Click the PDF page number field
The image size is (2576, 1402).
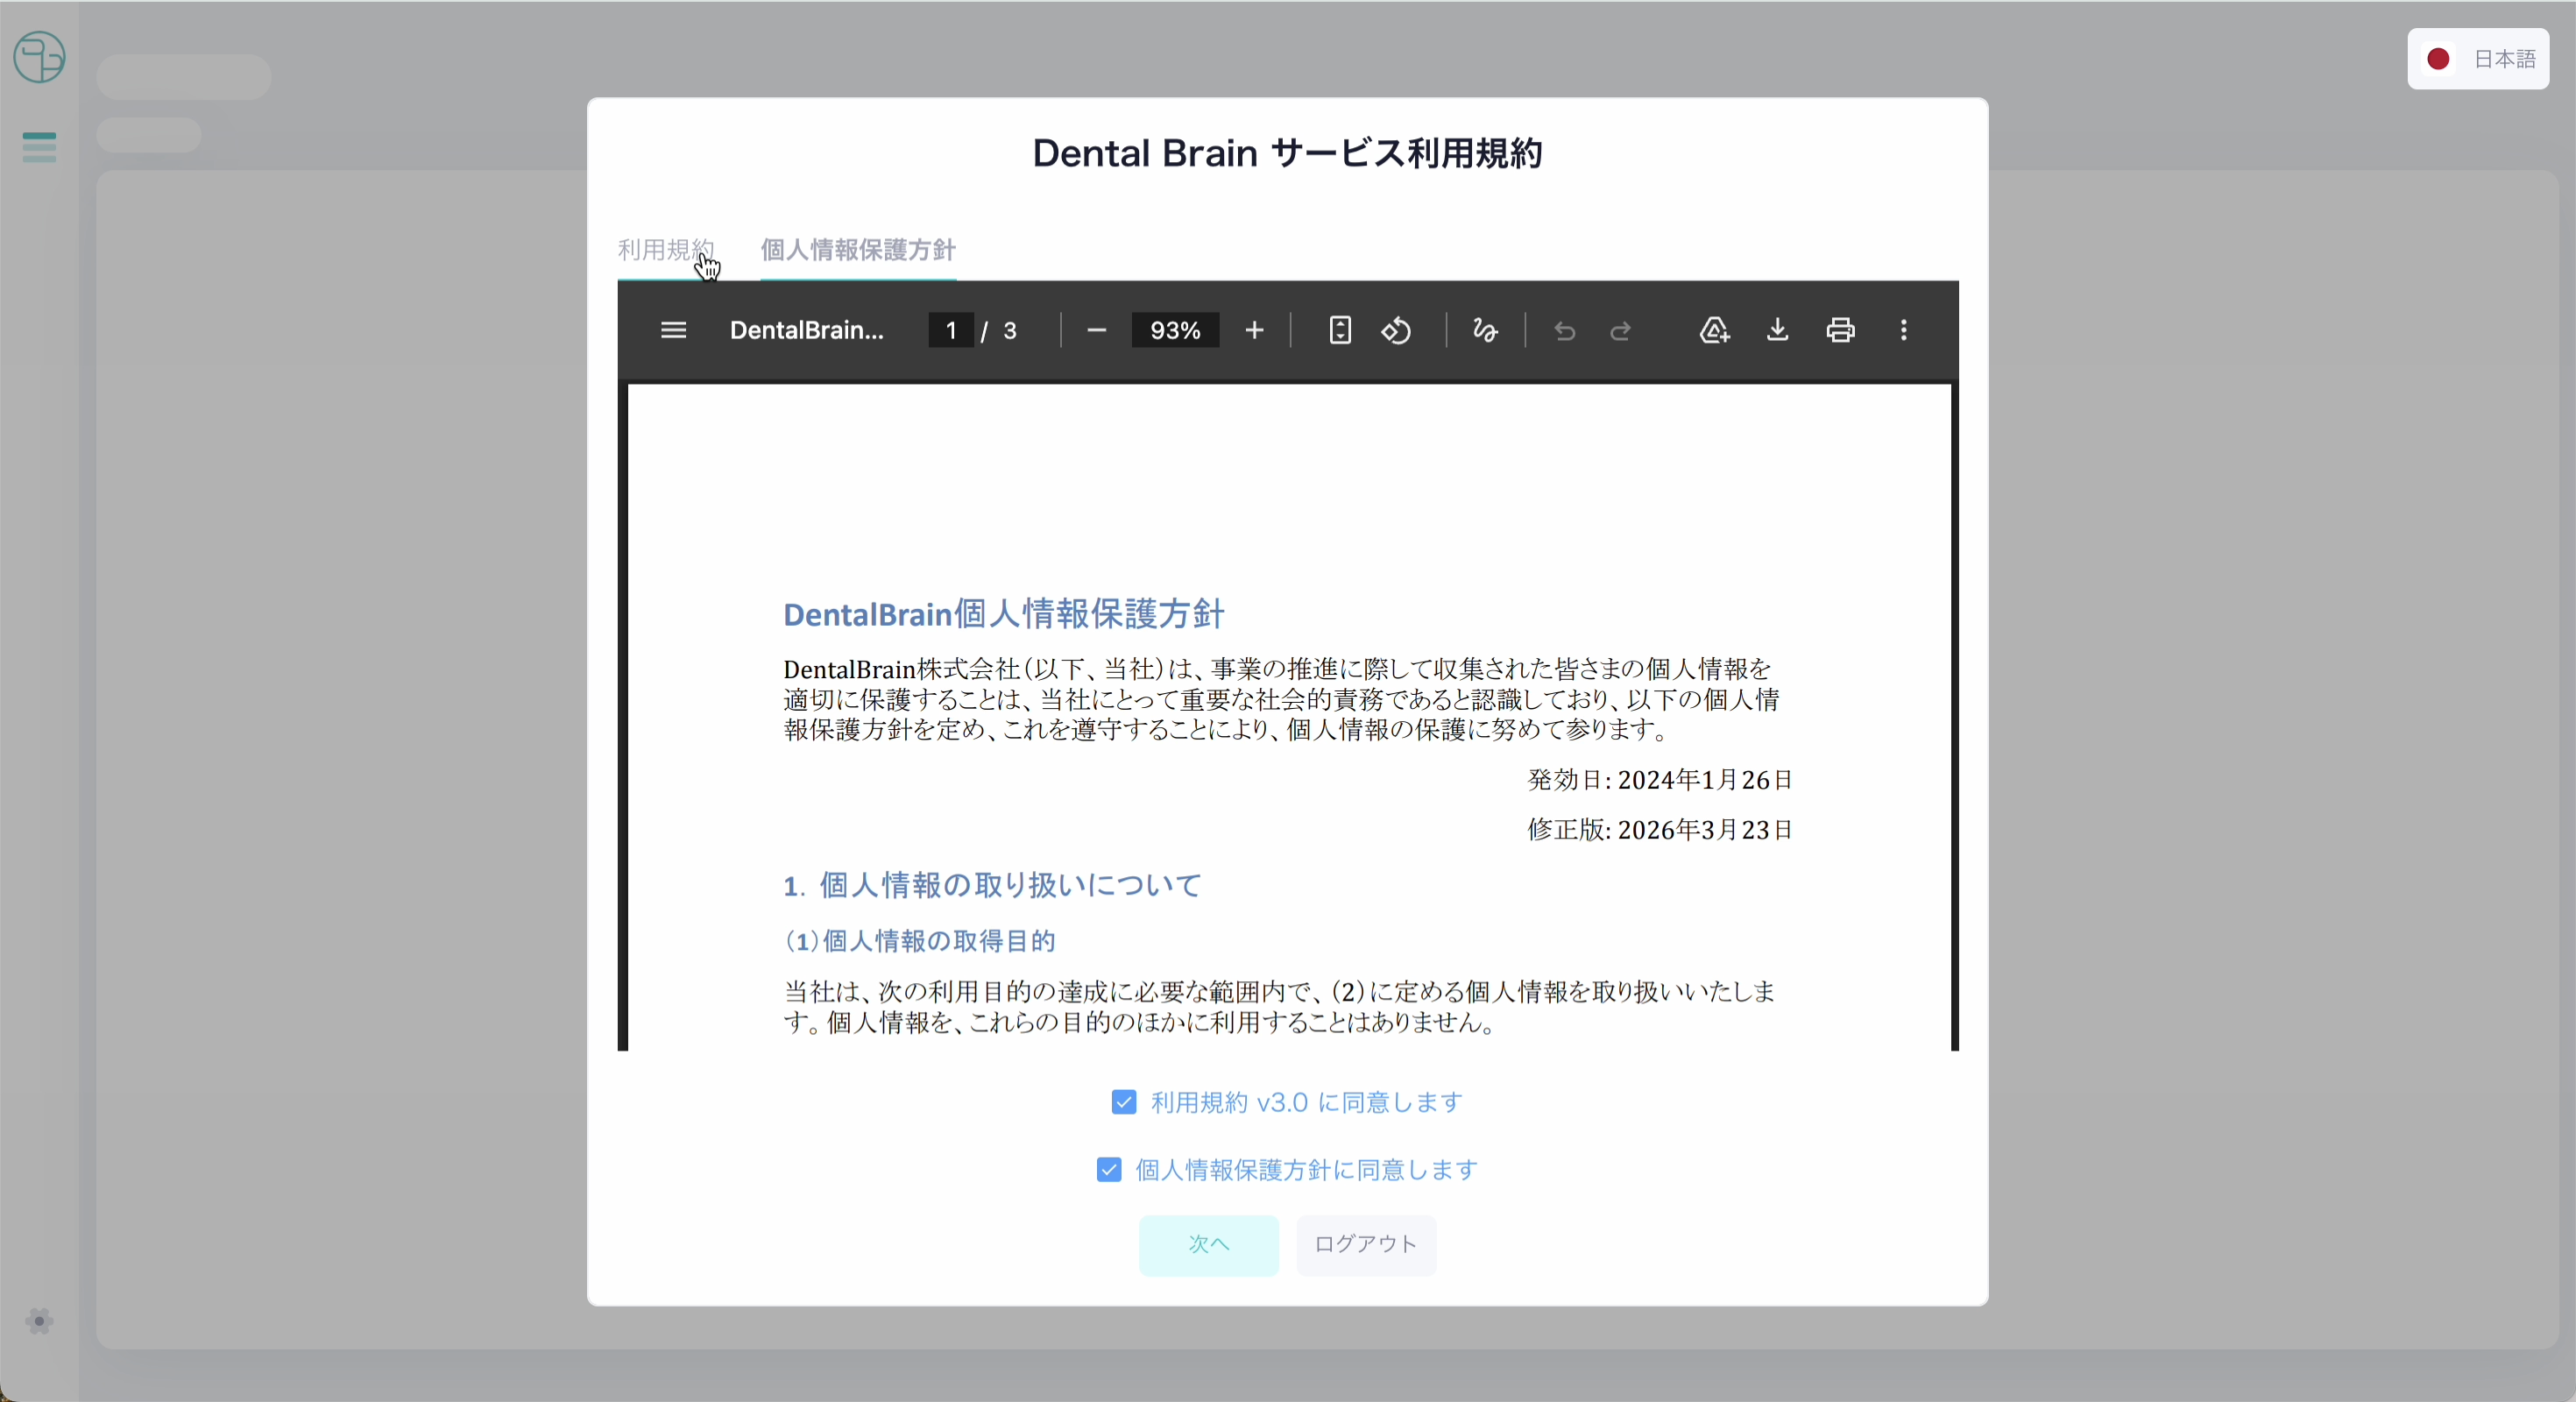[x=951, y=330]
